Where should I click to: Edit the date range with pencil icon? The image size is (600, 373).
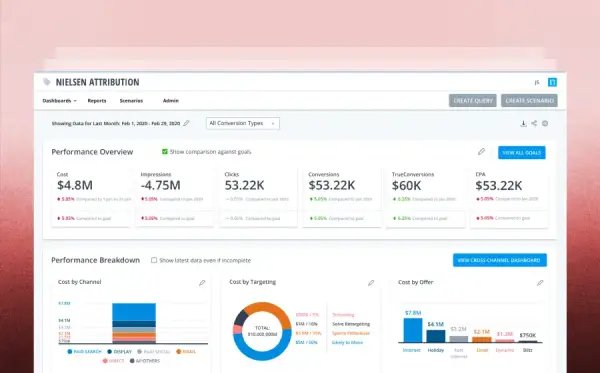click(x=186, y=123)
